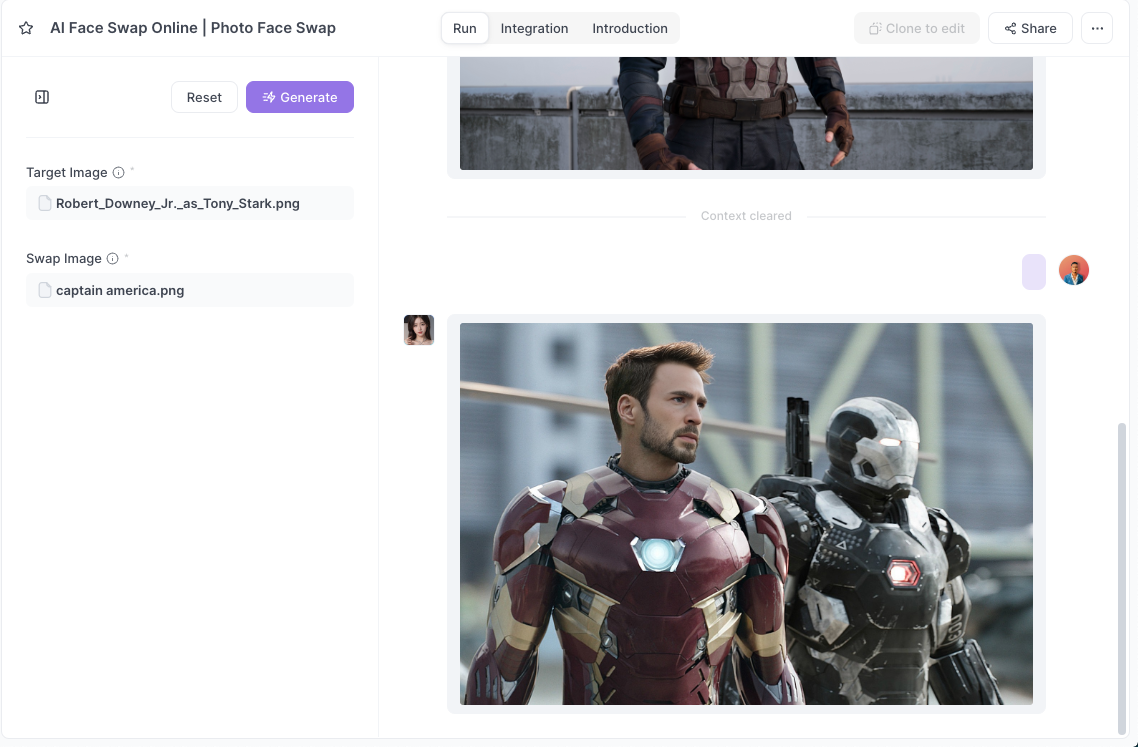This screenshot has width=1138, height=747.
Task: Click the file icon of captain america.png
Action: click(44, 290)
